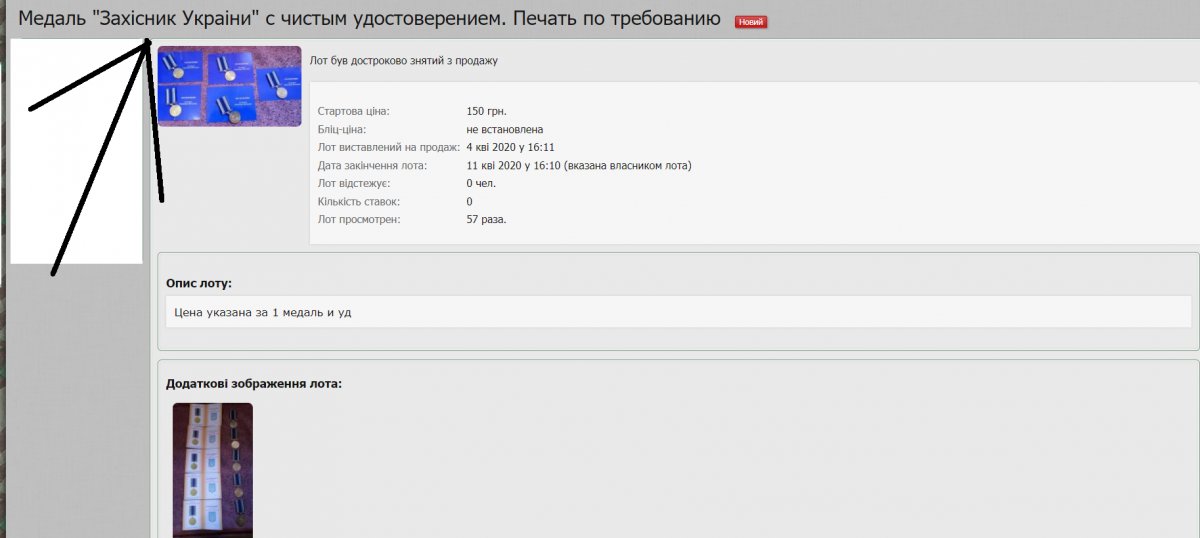Click the listing date "4 кві 2020 у 16:11"
The height and width of the screenshot is (538, 1200).
click(510, 147)
